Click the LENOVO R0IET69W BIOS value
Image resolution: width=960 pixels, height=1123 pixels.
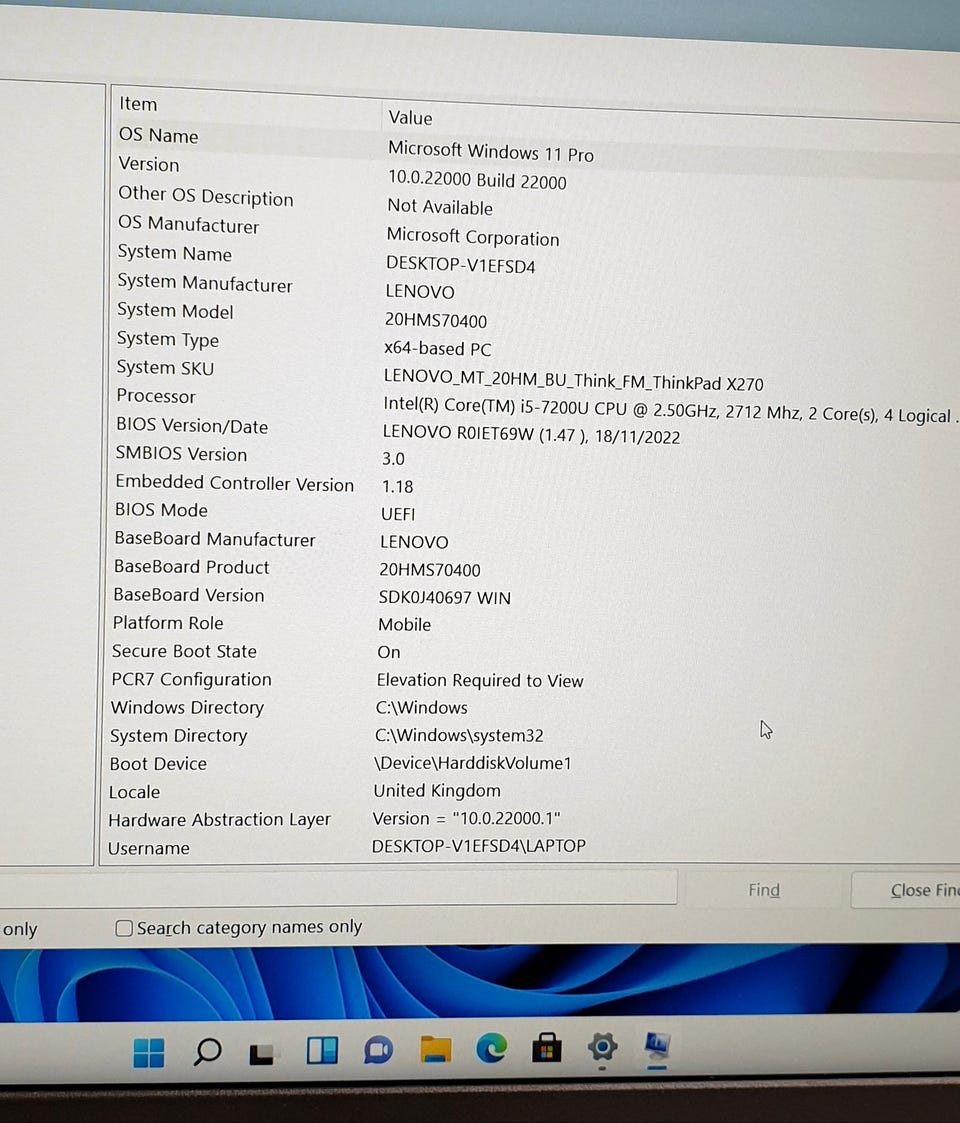tap(531, 434)
